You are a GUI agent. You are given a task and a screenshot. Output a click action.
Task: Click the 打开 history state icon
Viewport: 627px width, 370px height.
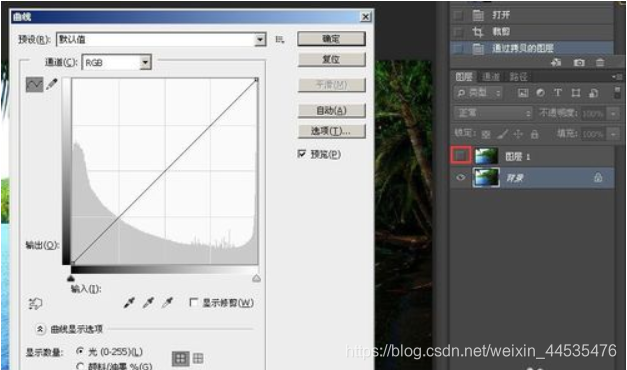tap(478, 15)
